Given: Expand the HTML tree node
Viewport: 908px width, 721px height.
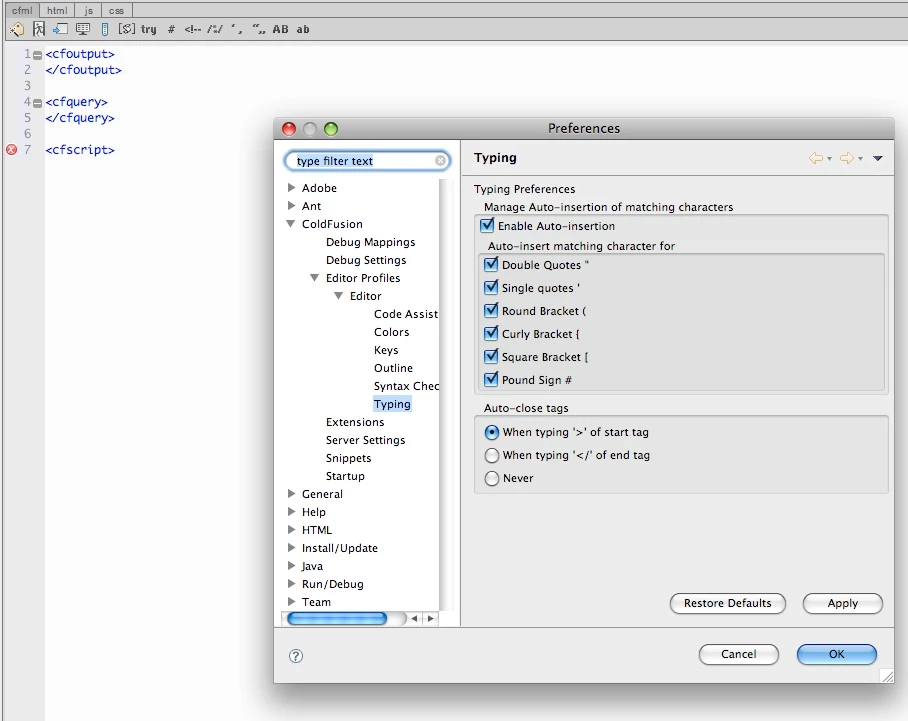Looking at the screenshot, I should (291, 529).
